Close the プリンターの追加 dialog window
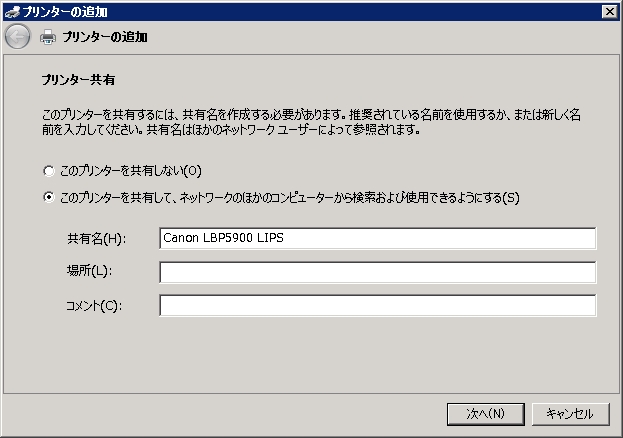Image resolution: width=623 pixels, height=438 pixels. [x=609, y=11]
